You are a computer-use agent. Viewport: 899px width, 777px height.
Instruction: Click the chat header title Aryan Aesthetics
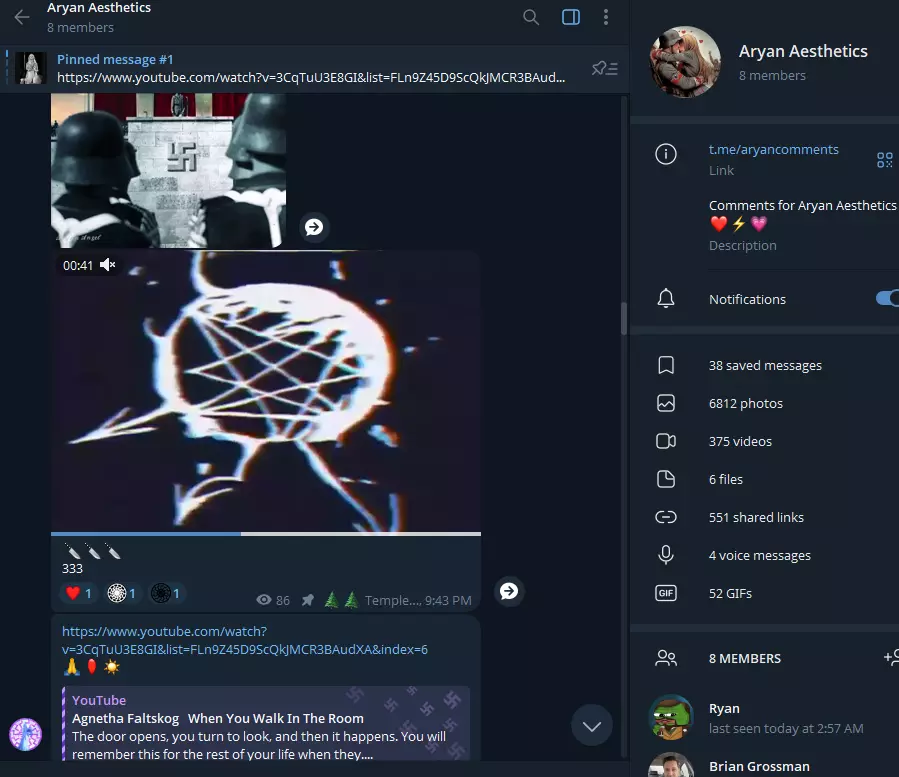coord(99,7)
